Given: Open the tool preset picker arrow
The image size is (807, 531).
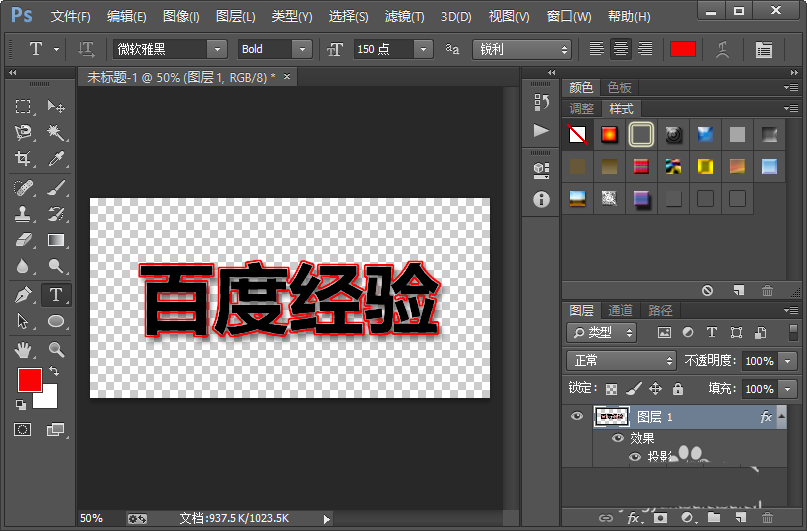Looking at the screenshot, I should [56, 49].
